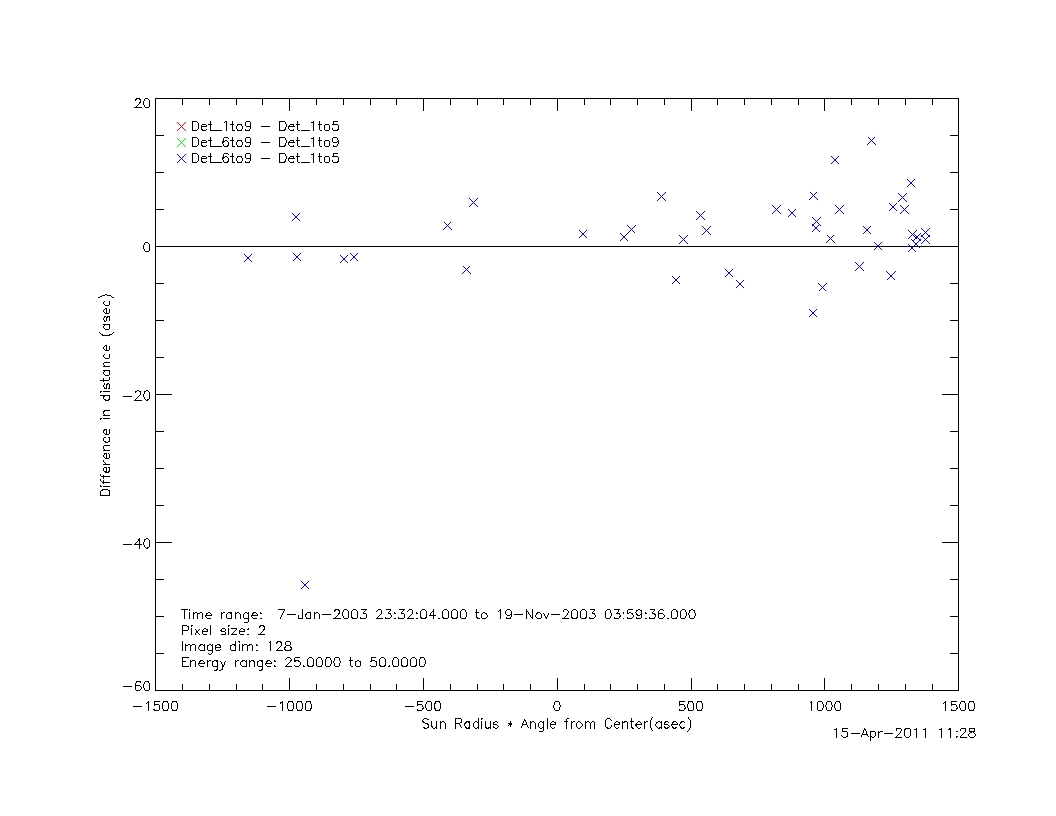Click the 15-Apr-2011 11:28 timestamp

(904, 733)
